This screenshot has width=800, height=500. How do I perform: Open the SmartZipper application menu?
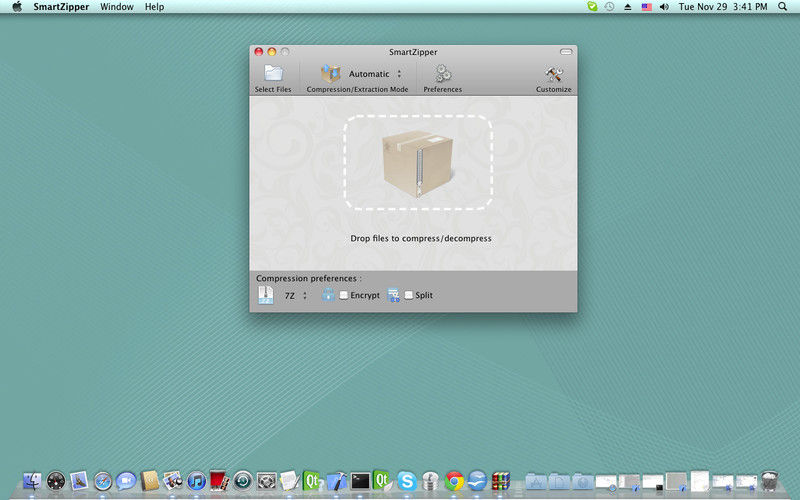61,7
